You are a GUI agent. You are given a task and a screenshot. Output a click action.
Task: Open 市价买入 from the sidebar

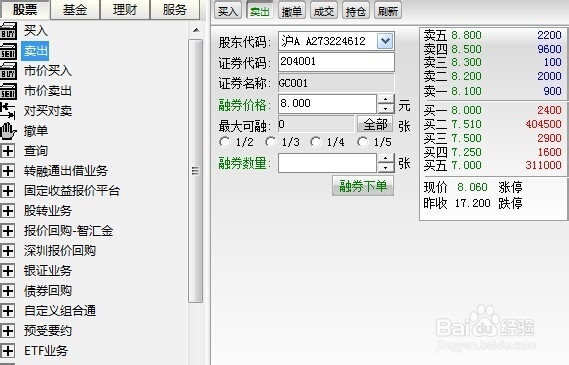click(x=48, y=71)
